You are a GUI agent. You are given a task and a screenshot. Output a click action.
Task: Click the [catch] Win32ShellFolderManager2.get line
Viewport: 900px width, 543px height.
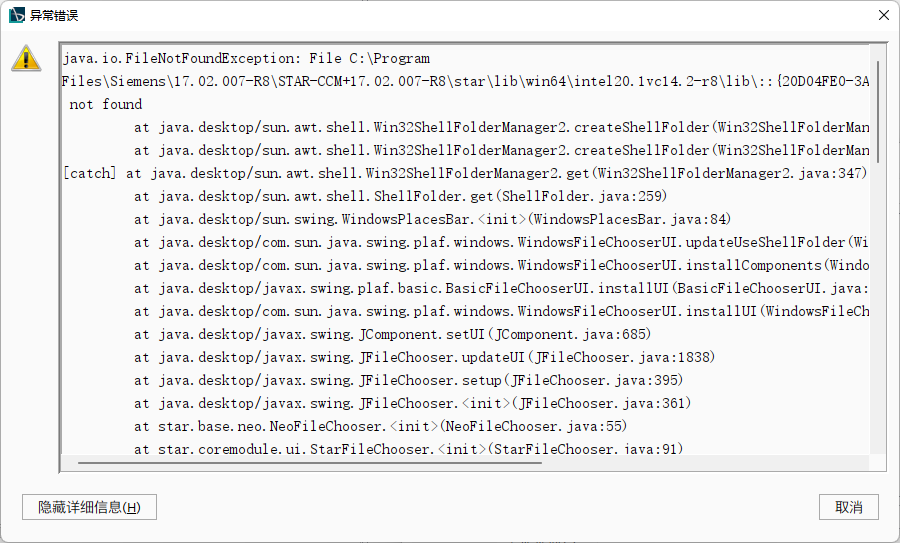click(x=465, y=173)
